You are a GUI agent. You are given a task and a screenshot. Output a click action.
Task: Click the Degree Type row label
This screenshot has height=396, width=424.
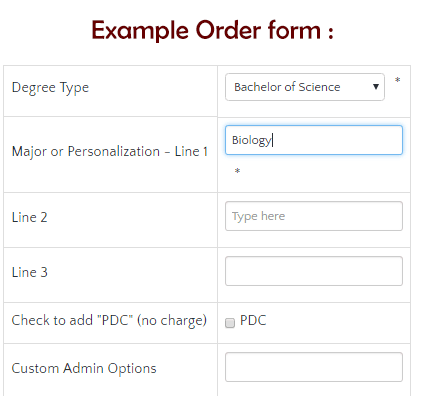[x=50, y=88]
